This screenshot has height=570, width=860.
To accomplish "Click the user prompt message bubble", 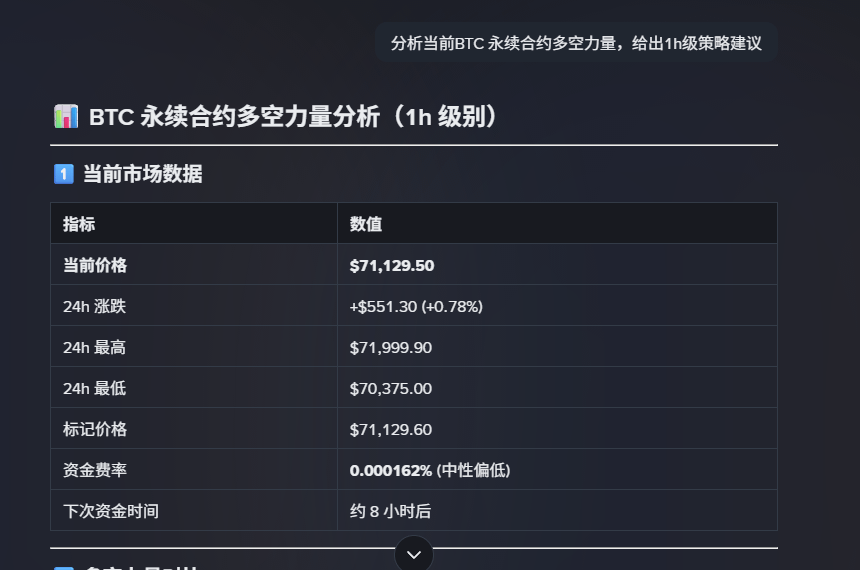I will pyautogui.click(x=576, y=43).
